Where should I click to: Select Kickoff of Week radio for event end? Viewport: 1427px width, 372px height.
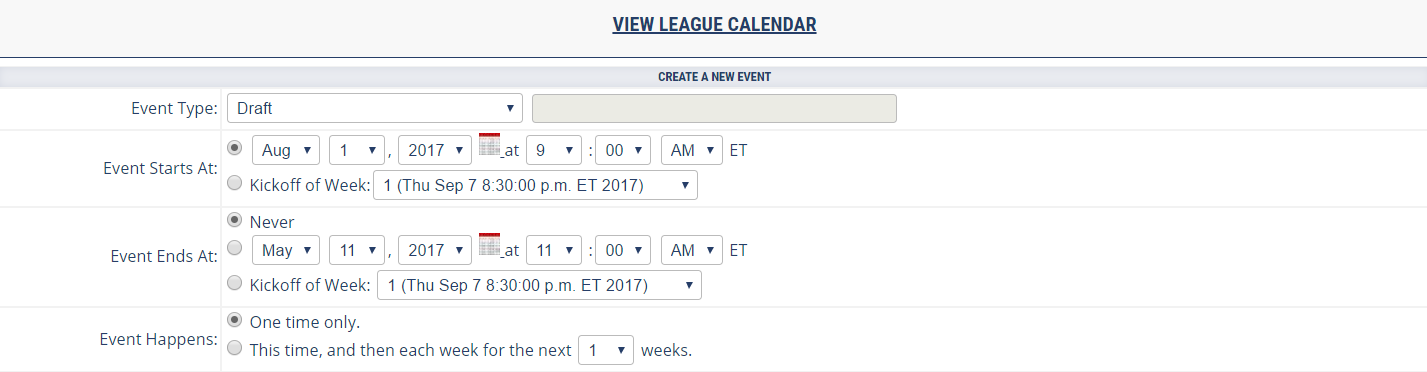click(x=235, y=283)
